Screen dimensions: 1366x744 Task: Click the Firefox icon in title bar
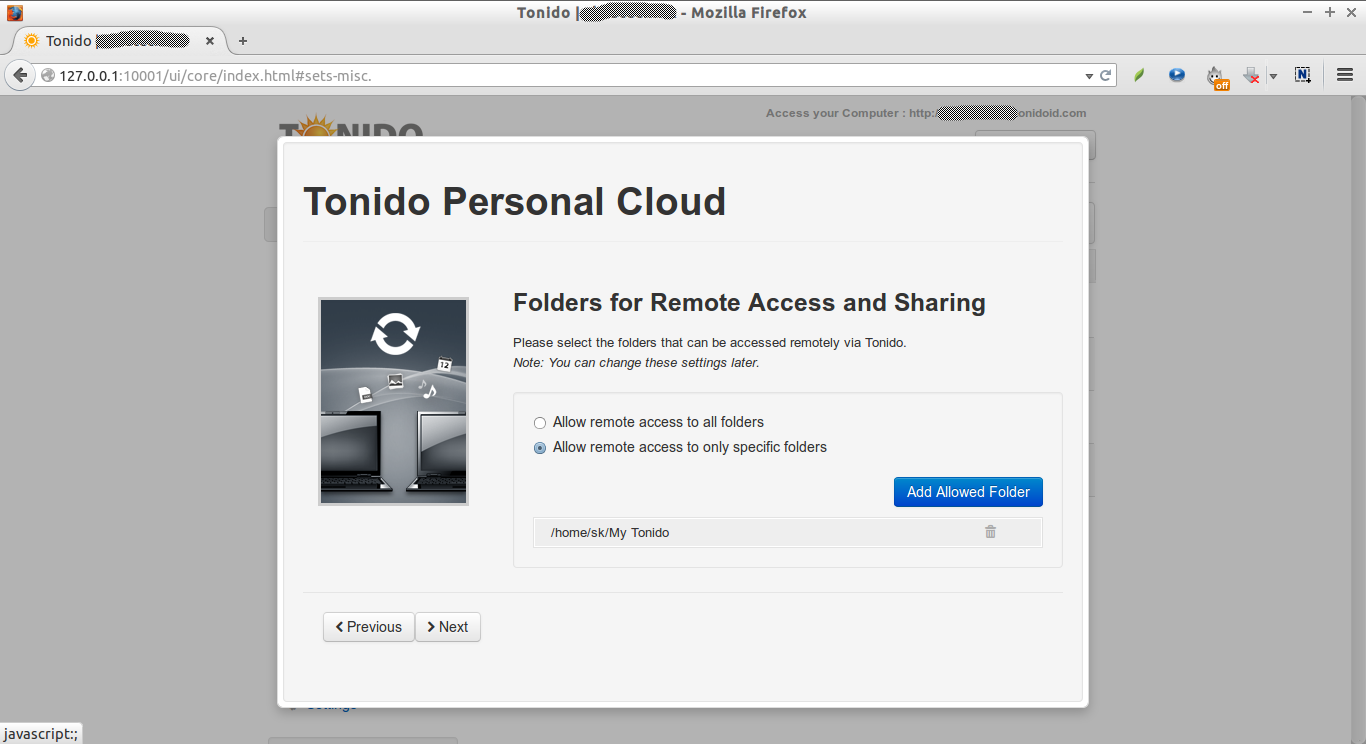[x=14, y=12]
